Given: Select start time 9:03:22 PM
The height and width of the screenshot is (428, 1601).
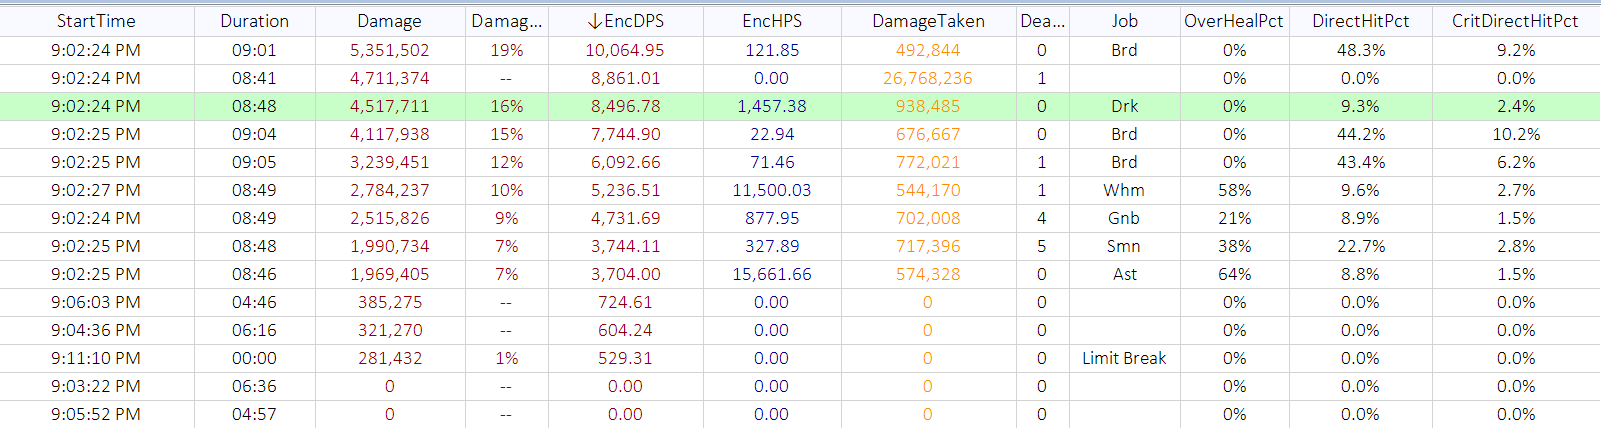Looking at the screenshot, I should tap(96, 386).
